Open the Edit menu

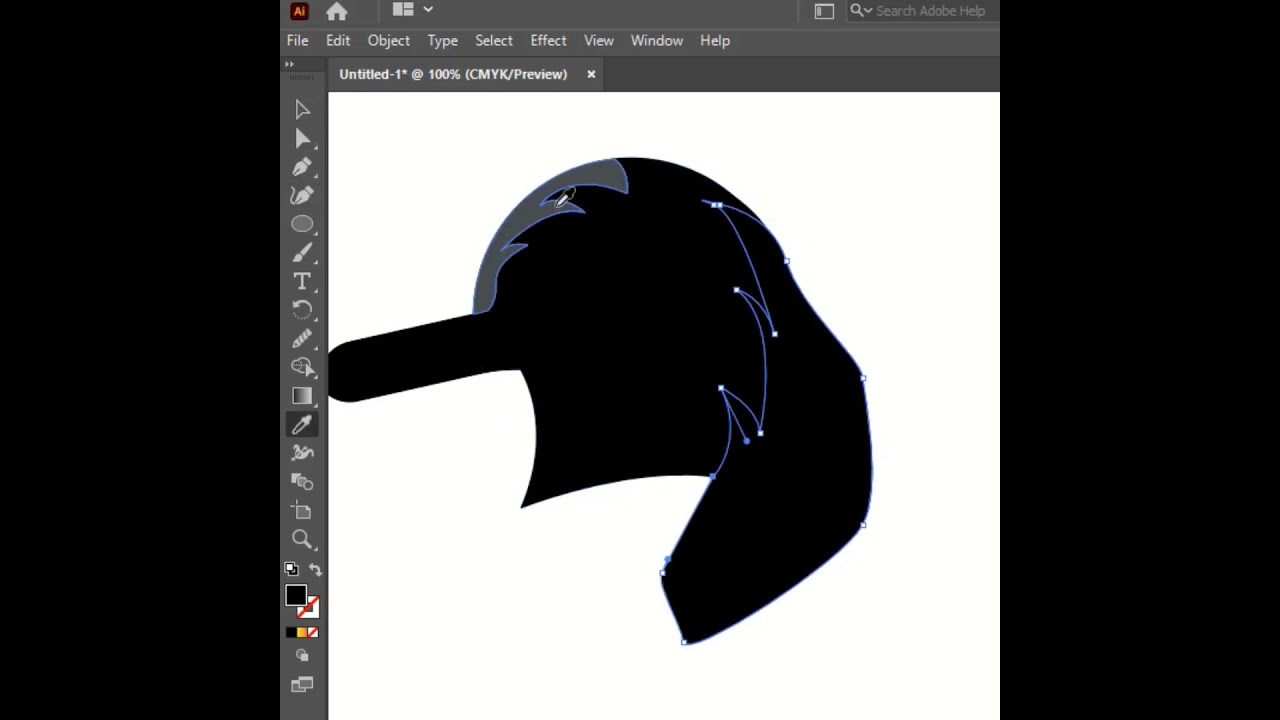coord(338,41)
